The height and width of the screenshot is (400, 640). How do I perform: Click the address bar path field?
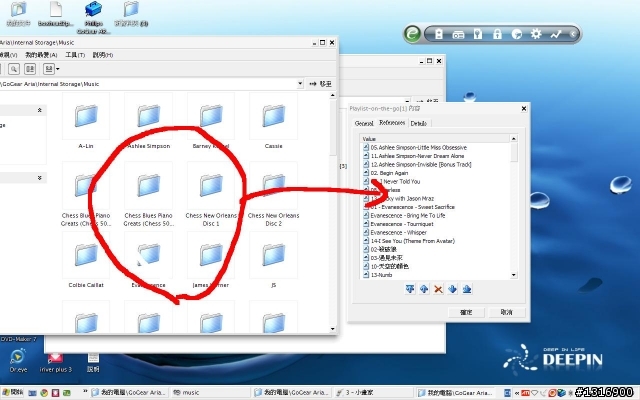point(149,84)
